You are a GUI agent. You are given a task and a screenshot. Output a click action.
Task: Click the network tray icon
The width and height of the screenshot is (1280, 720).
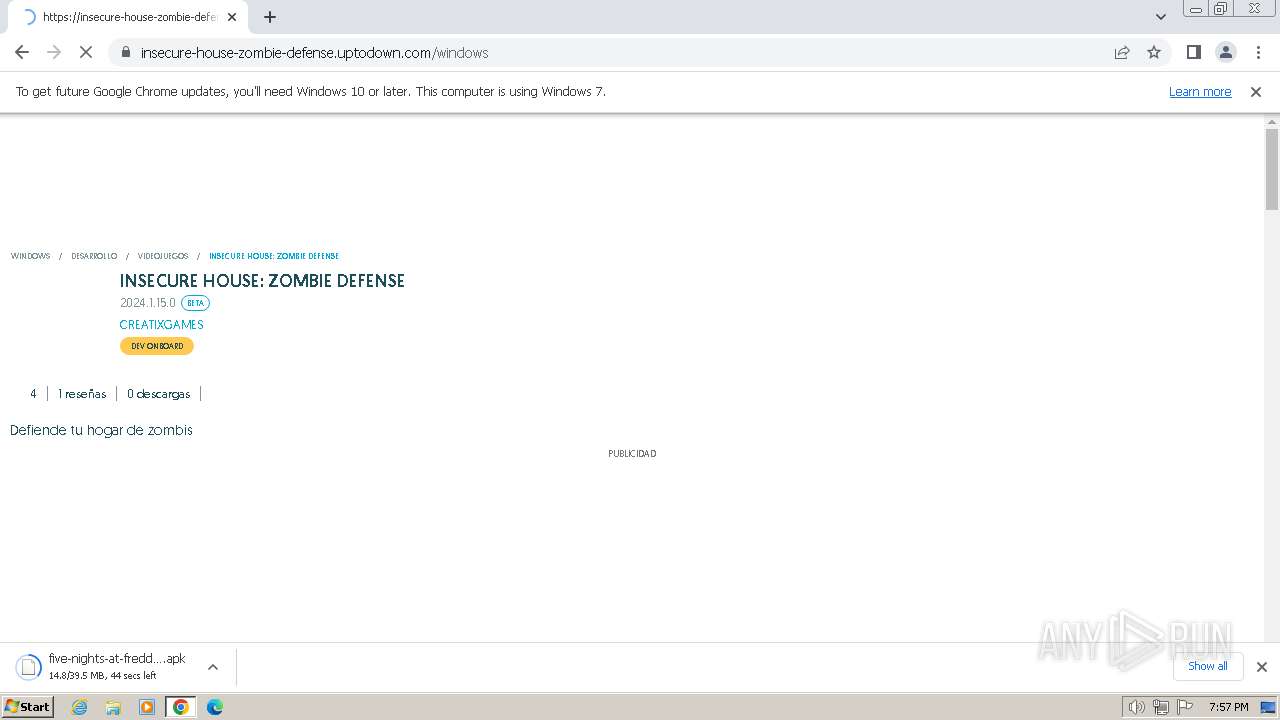(x=1161, y=707)
